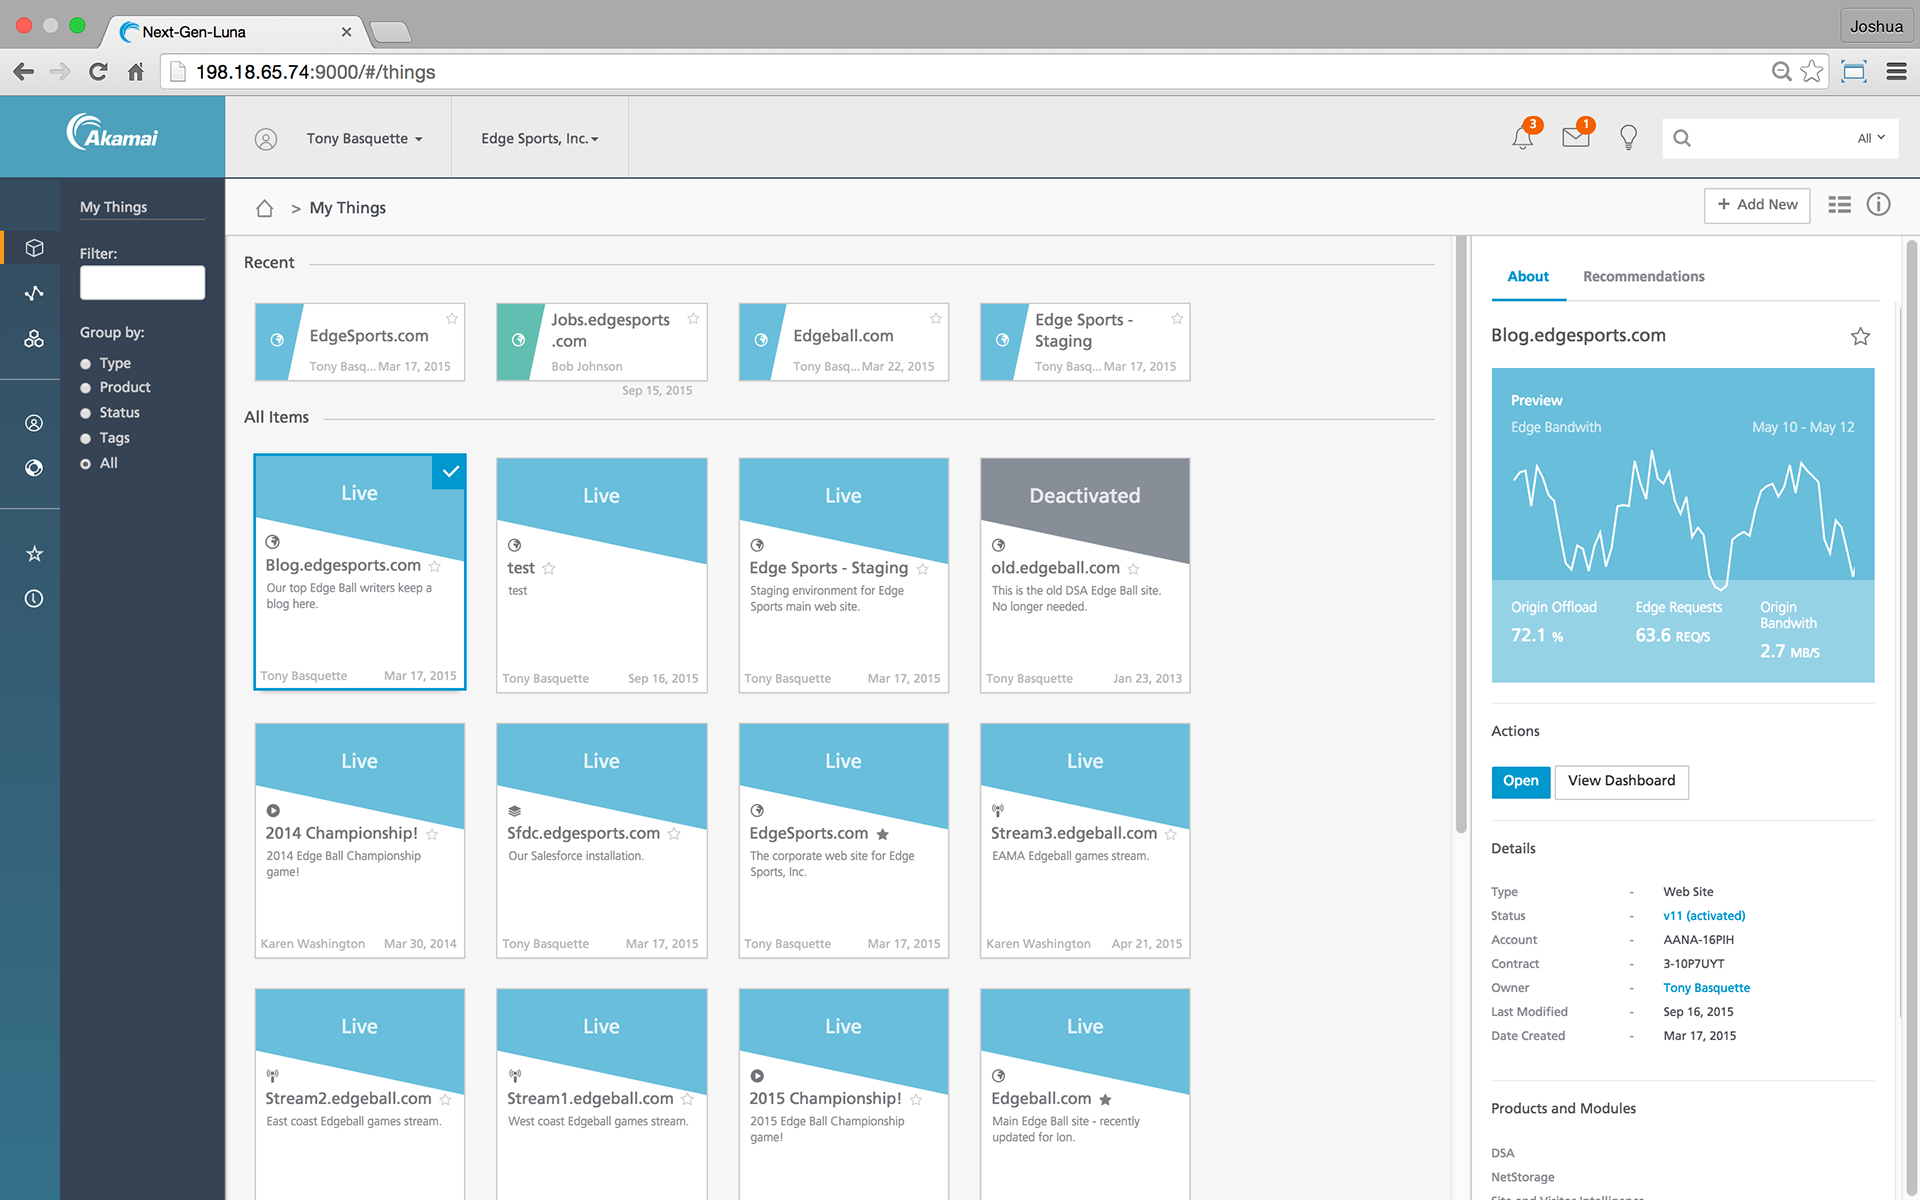
Task: Open Chrome hamburger menu
Action: tap(1896, 71)
